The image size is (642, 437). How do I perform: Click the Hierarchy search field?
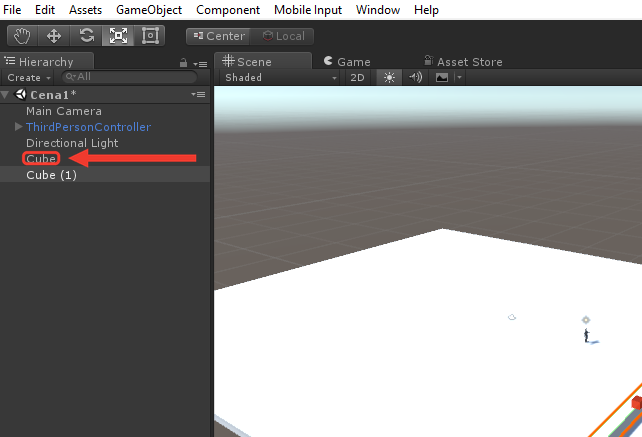(129, 77)
